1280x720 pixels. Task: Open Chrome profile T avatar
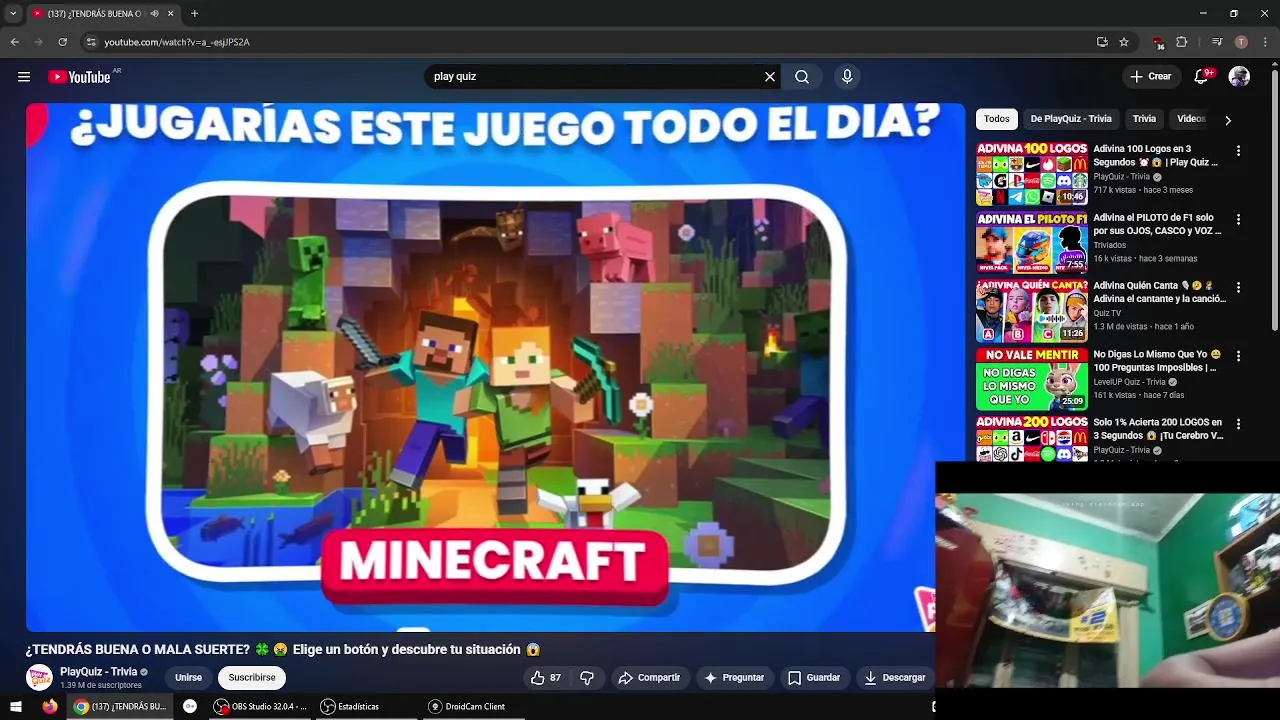(1241, 42)
